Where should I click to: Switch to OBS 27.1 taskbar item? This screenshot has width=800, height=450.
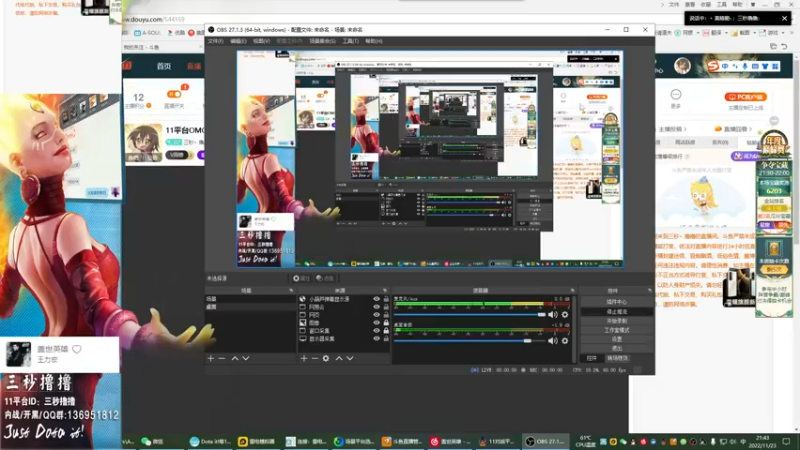pyautogui.click(x=545, y=441)
